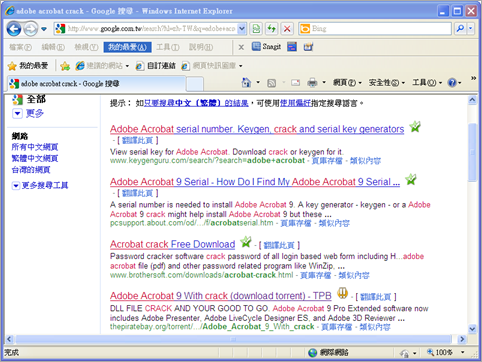This screenshot has width=482, height=362.
Task: Open the Snagit toolbar button
Action: [x=266, y=47]
